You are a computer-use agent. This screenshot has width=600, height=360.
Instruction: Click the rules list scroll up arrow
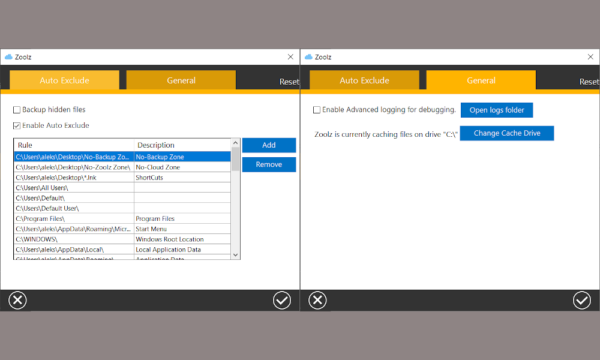point(235,143)
